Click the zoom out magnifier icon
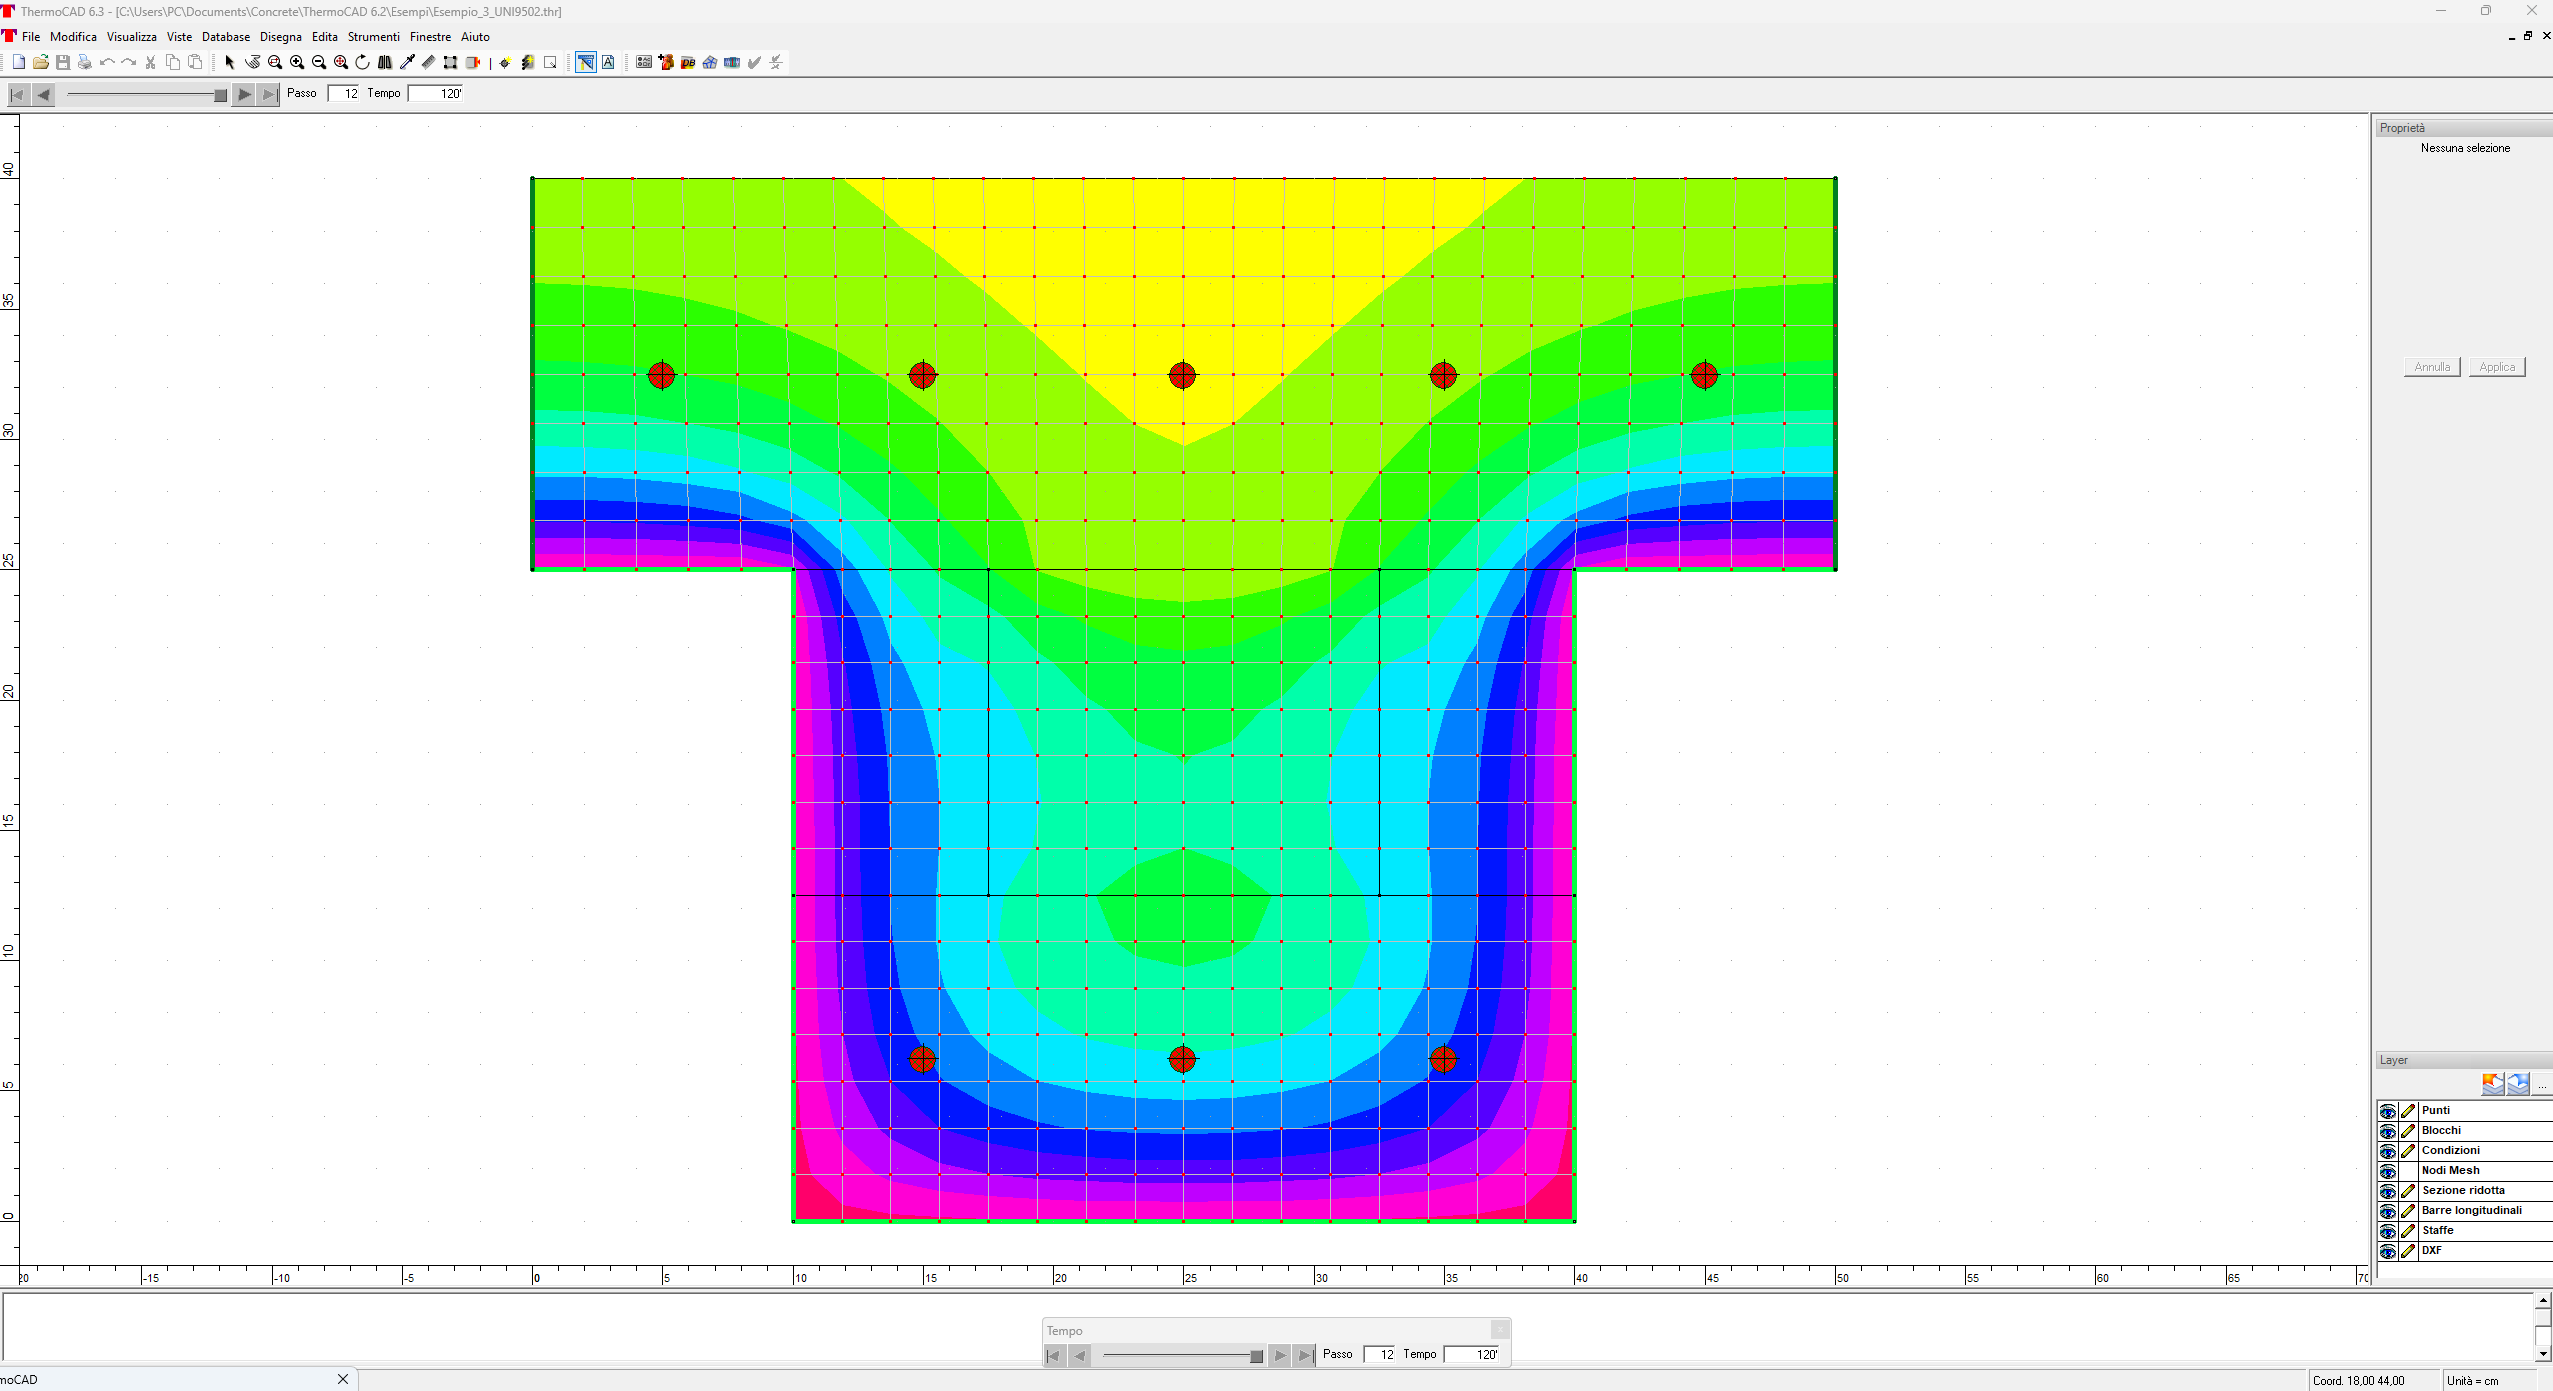Screen dimensions: 2553x1391 click(x=319, y=62)
